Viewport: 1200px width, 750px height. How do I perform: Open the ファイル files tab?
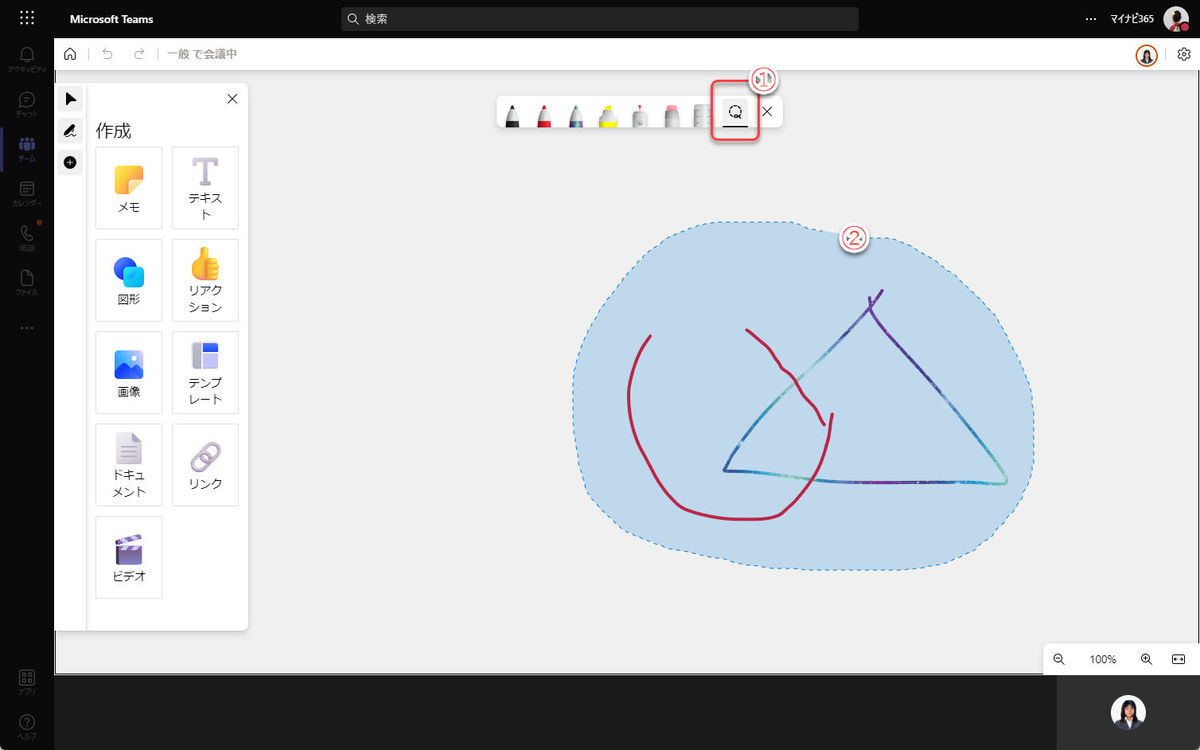27,283
